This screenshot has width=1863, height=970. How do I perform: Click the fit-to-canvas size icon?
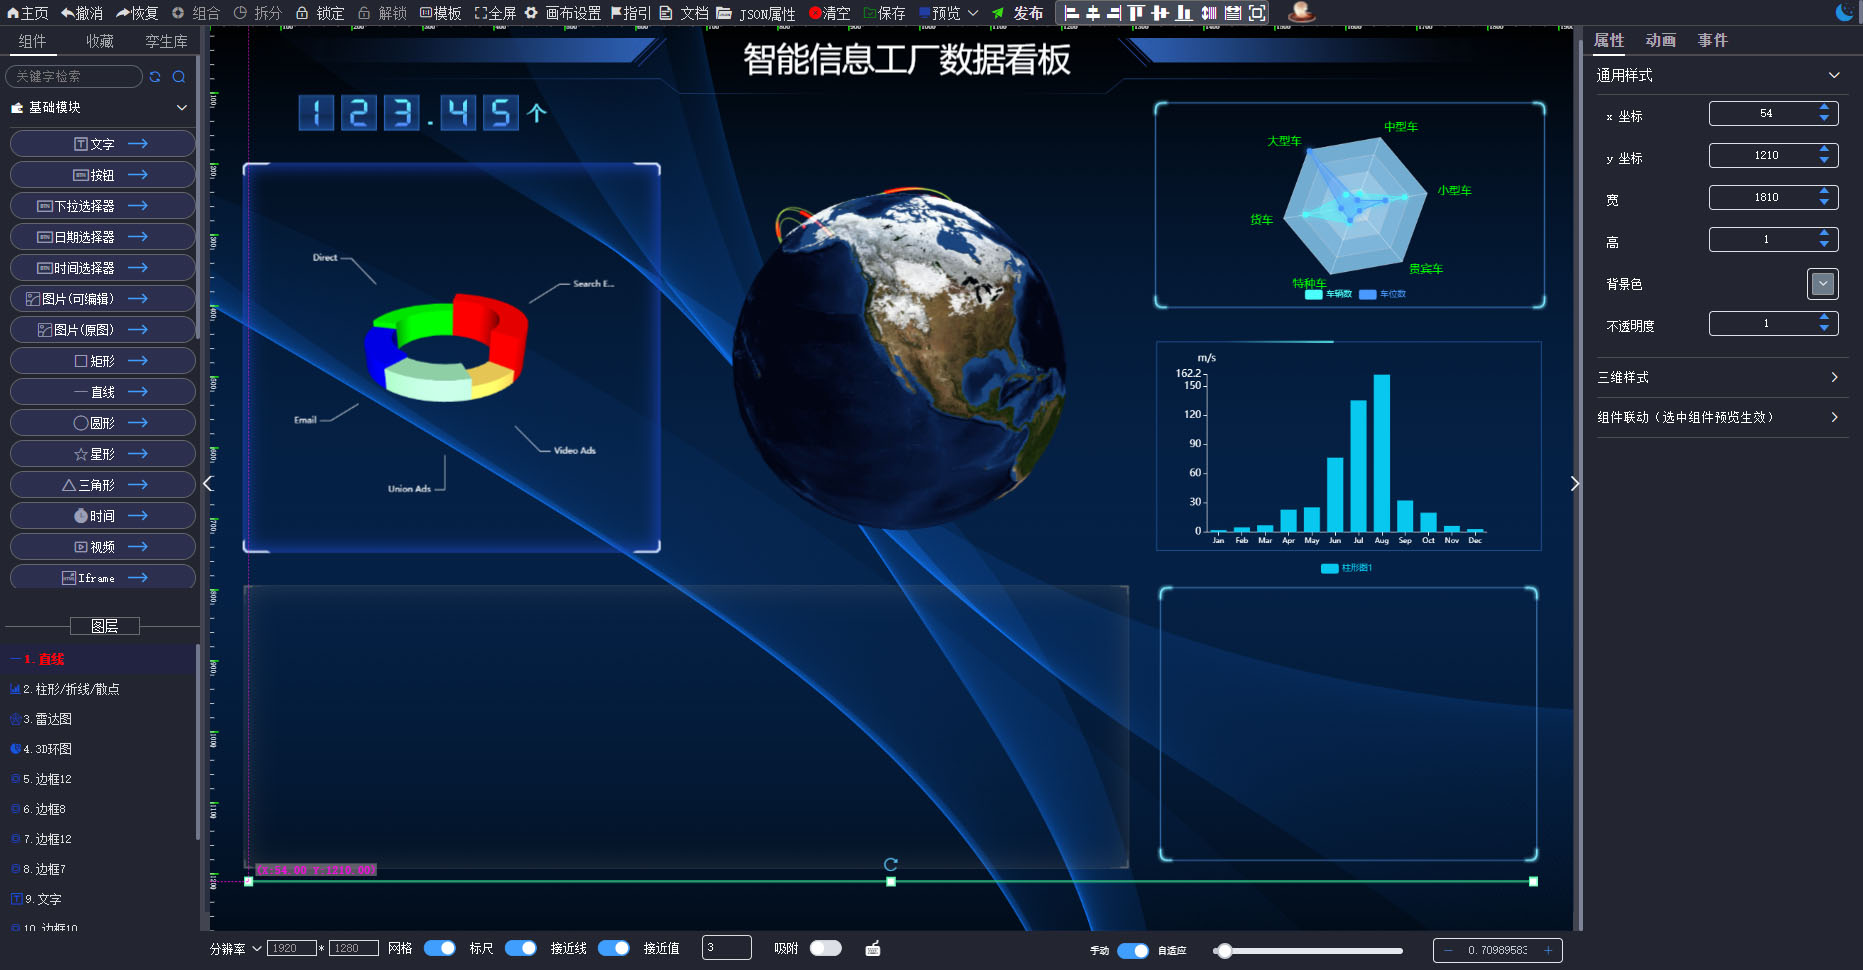(x=1257, y=13)
